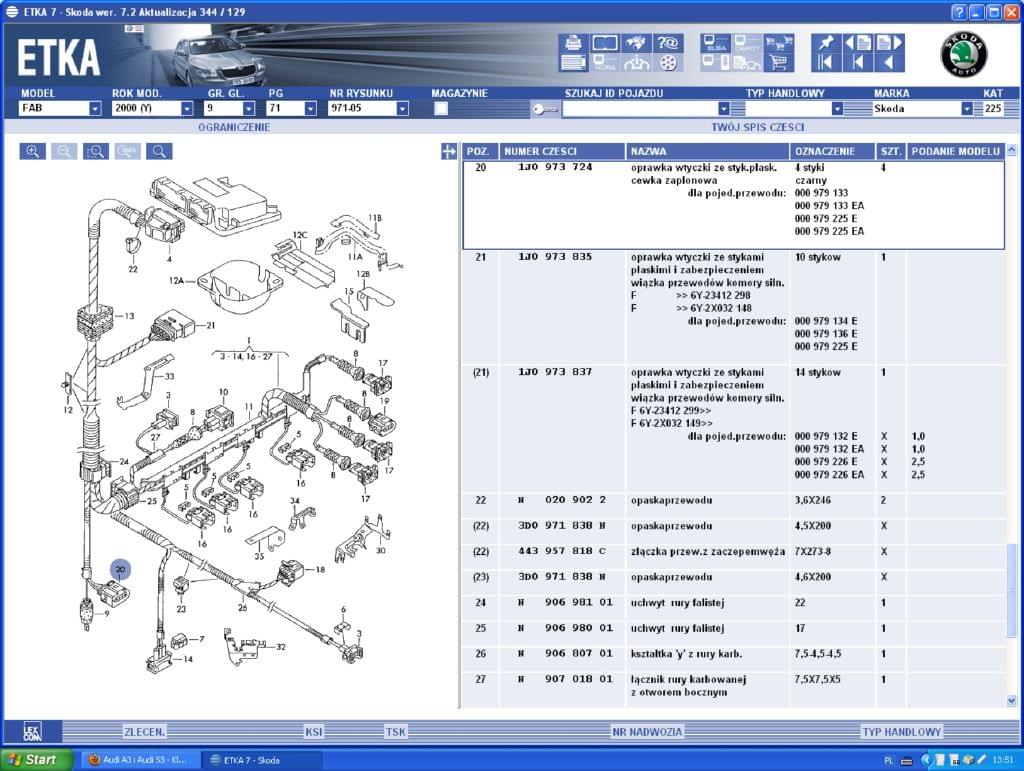Click the keyboard icon in the toolbar

point(573,63)
